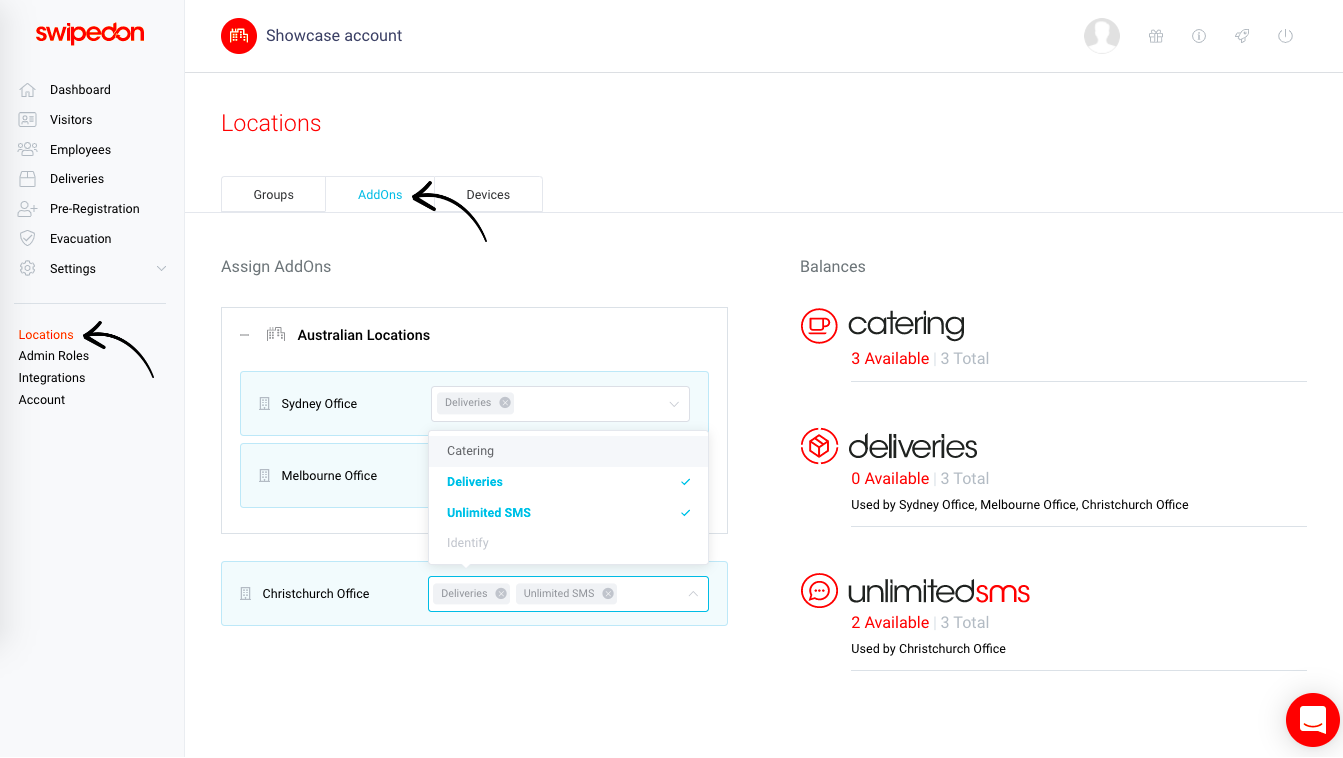Open the Employees page
Screen dimensions: 1343x758
(x=80, y=150)
